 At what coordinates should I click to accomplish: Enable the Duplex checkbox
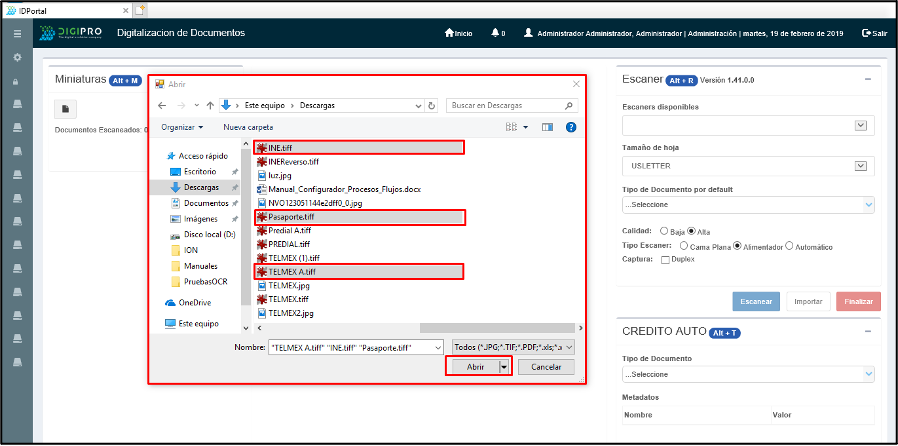665,261
